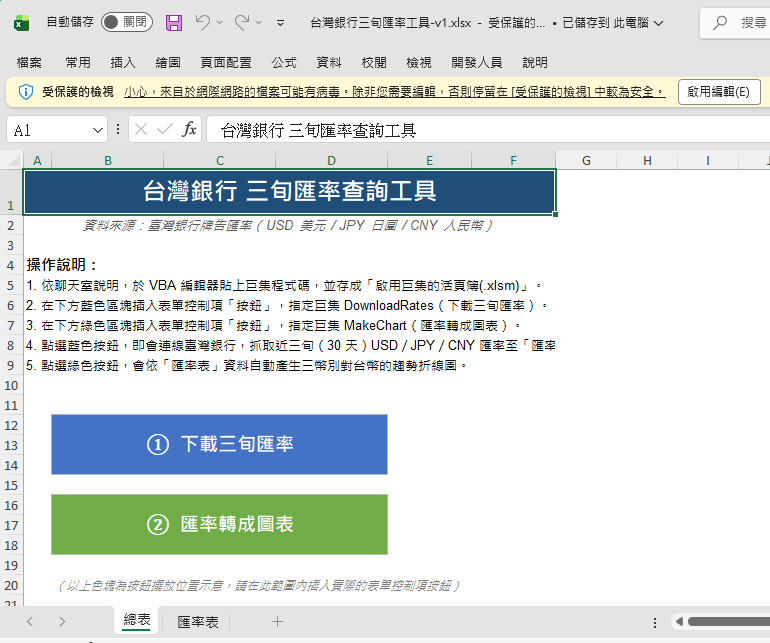This screenshot has width=770, height=643.
Task: Open the 插入 (Insert) tab
Action: pyautogui.click(x=123, y=62)
